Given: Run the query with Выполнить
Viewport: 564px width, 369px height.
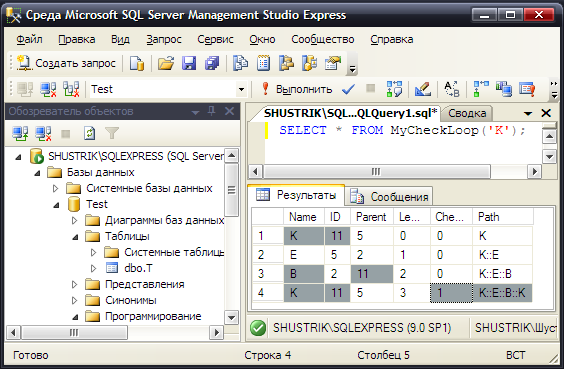Looking at the screenshot, I should coord(297,89).
